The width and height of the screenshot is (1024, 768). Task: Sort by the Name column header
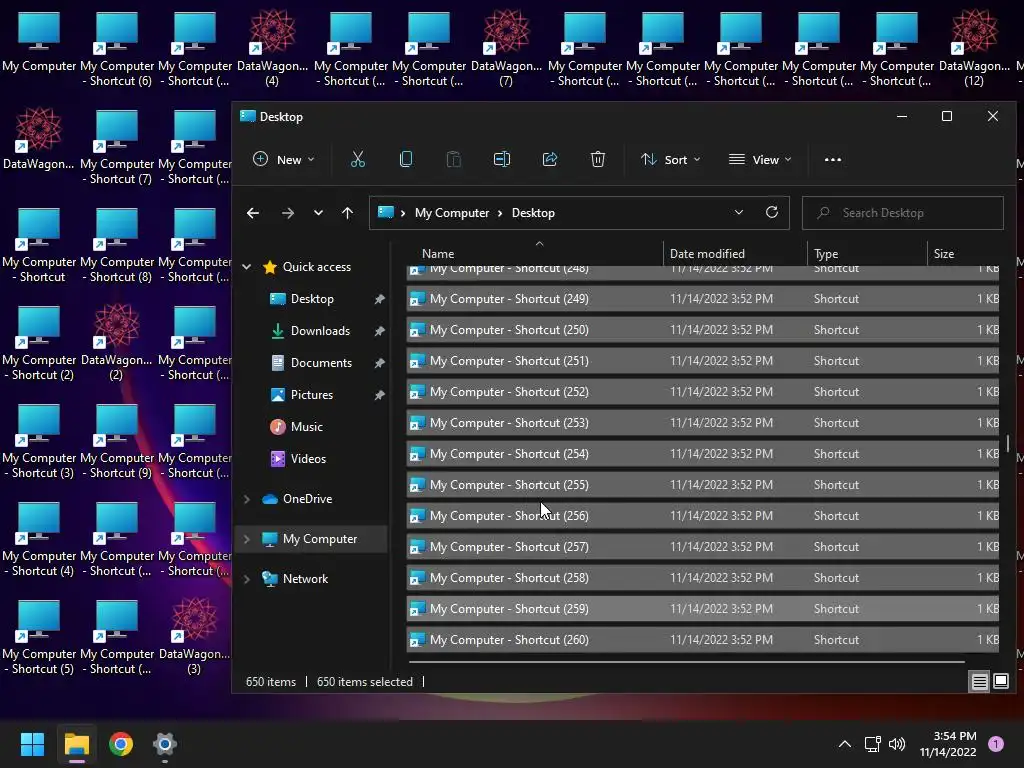point(534,253)
